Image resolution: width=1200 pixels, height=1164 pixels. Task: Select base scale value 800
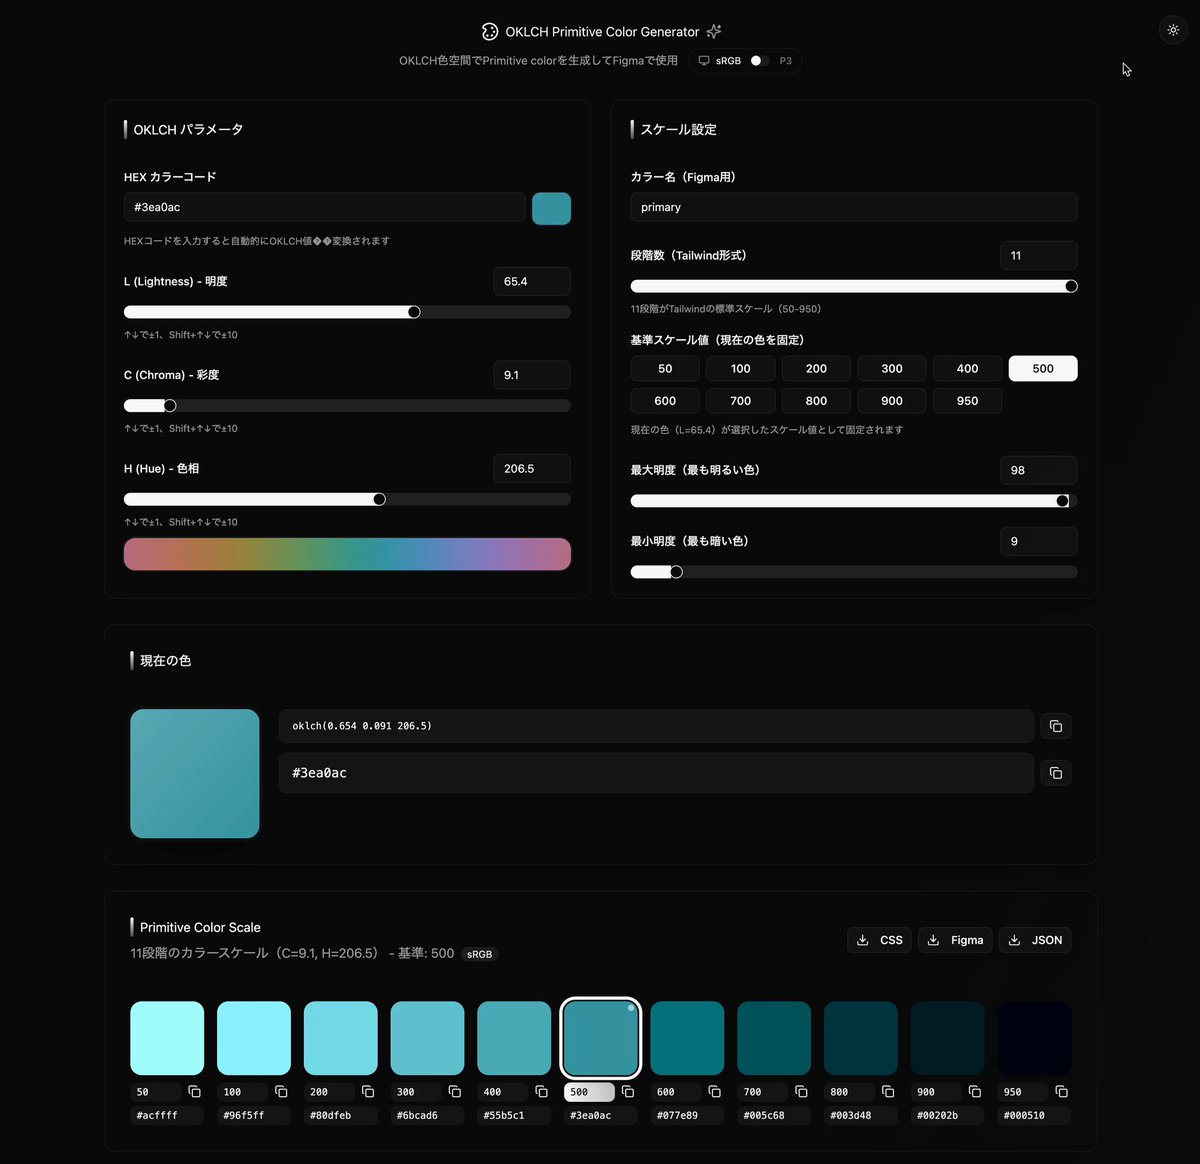tap(816, 401)
